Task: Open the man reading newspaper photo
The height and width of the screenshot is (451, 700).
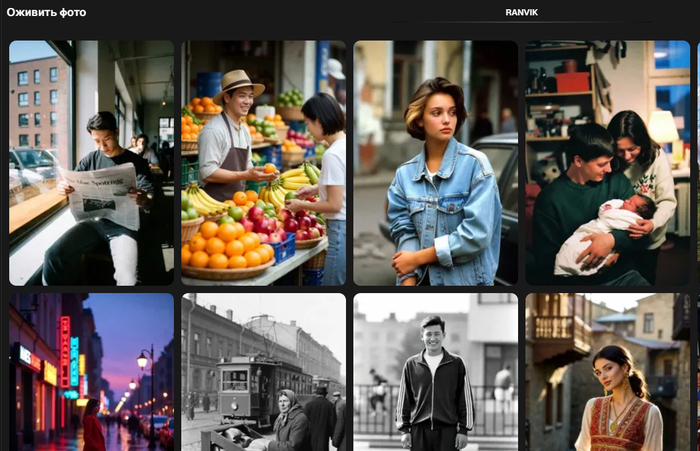Action: tap(92, 163)
